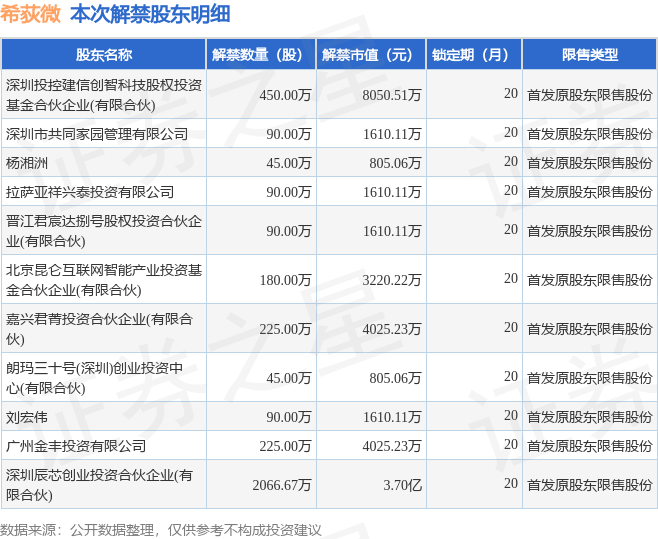Select the 3.70亿 market value cell
This screenshot has width=658, height=539.
[402, 485]
